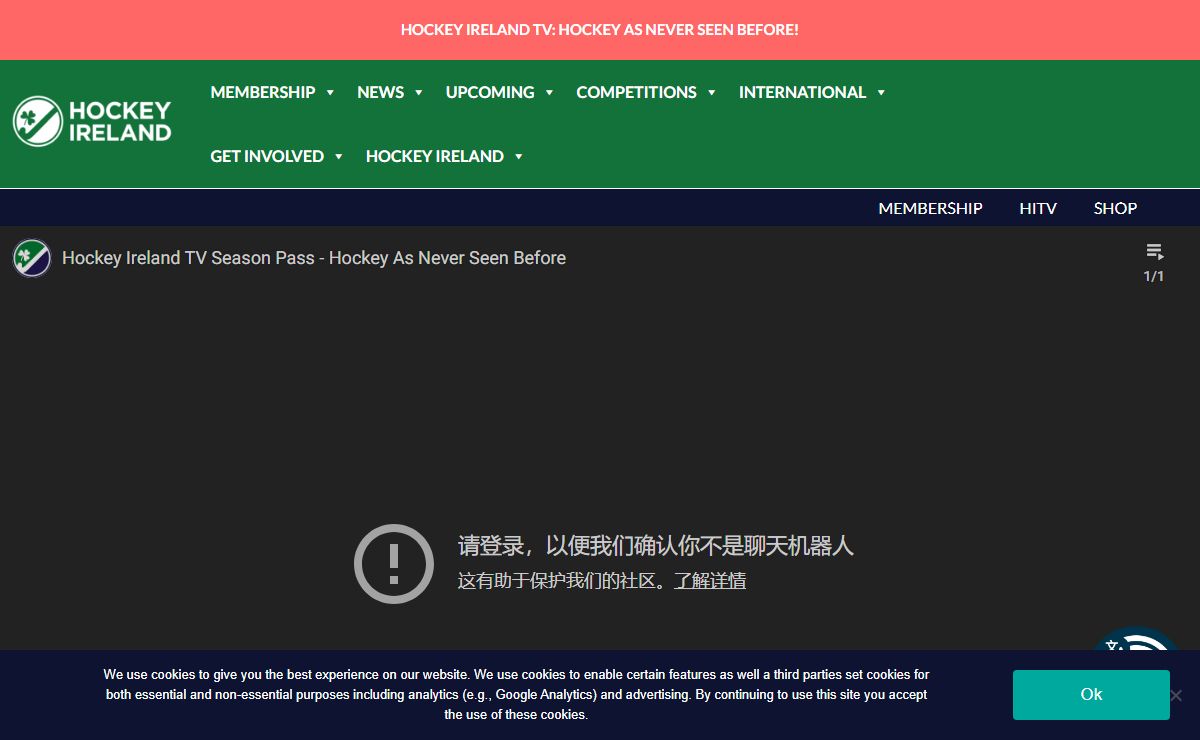Image resolution: width=1200 pixels, height=740 pixels.
Task: Open the Shop link
Action: pyautogui.click(x=1115, y=208)
